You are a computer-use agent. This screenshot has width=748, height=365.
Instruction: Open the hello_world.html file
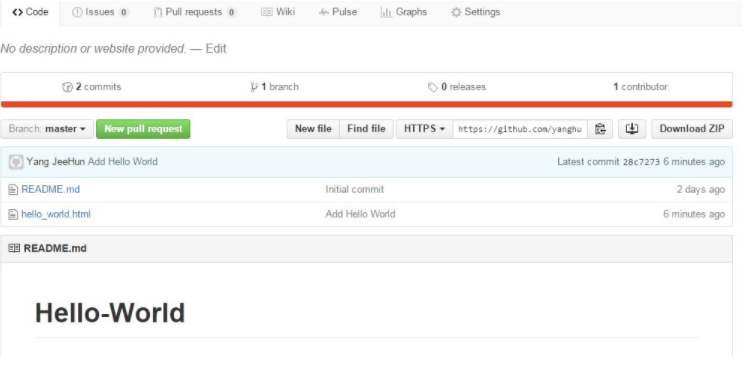(x=56, y=214)
